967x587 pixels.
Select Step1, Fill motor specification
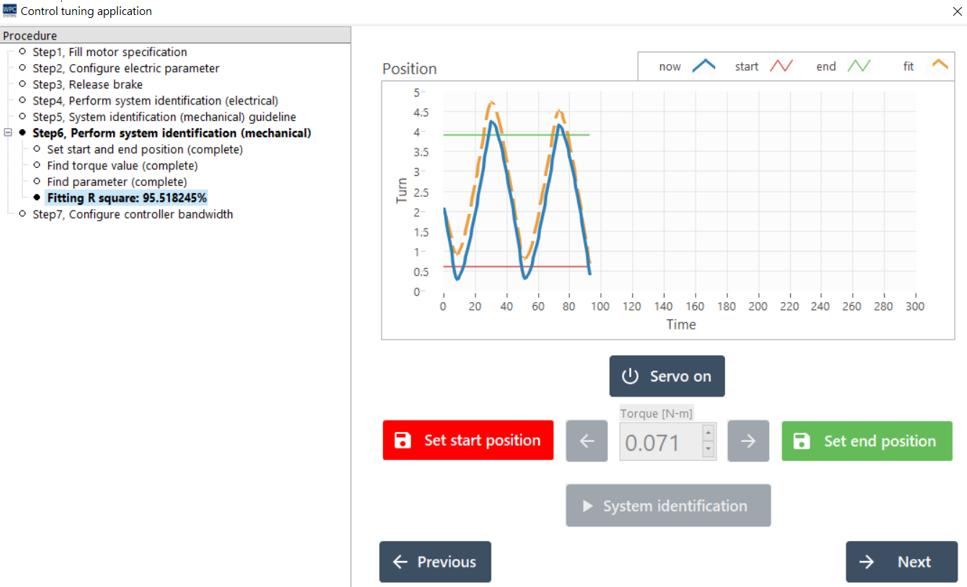pos(109,52)
